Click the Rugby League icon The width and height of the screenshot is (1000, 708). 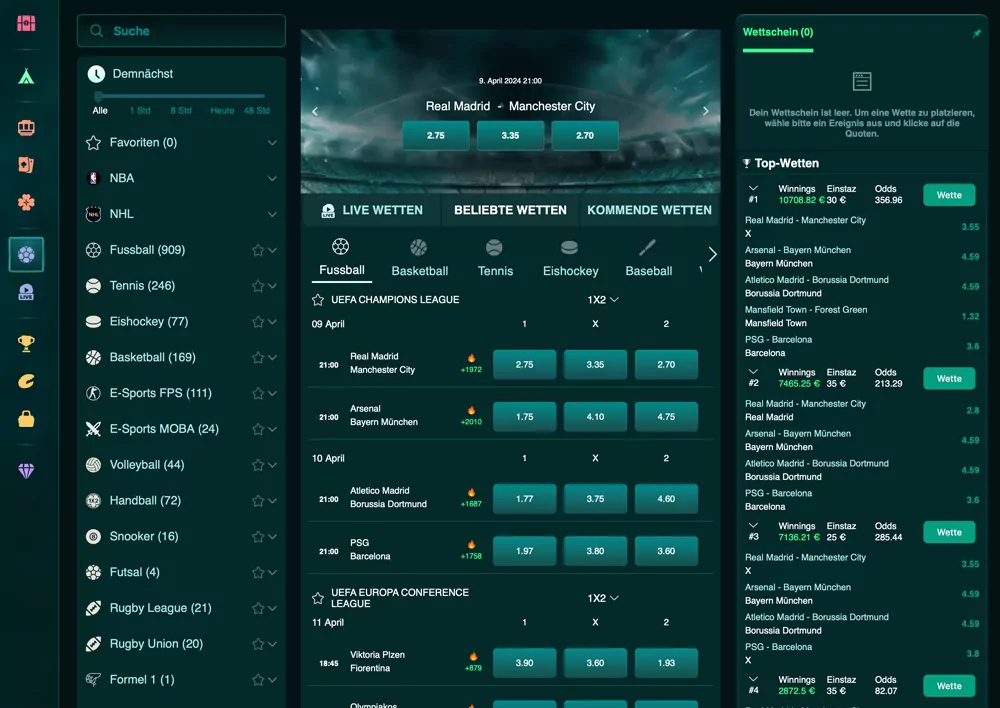(93, 608)
